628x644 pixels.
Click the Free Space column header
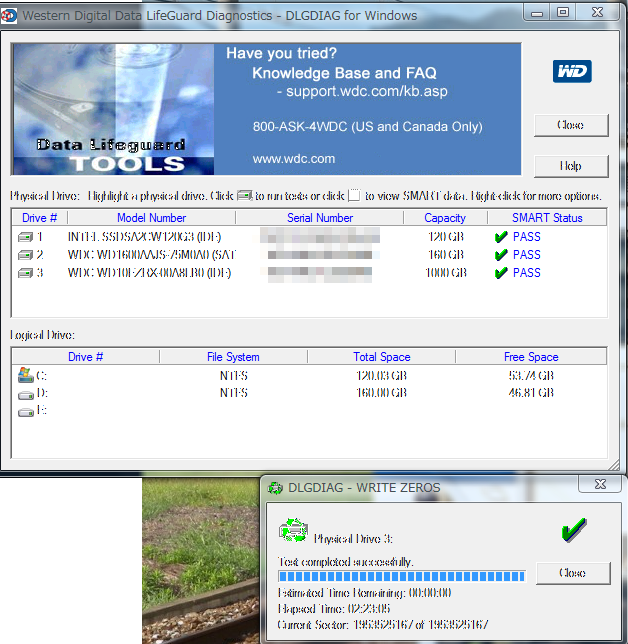click(531, 357)
